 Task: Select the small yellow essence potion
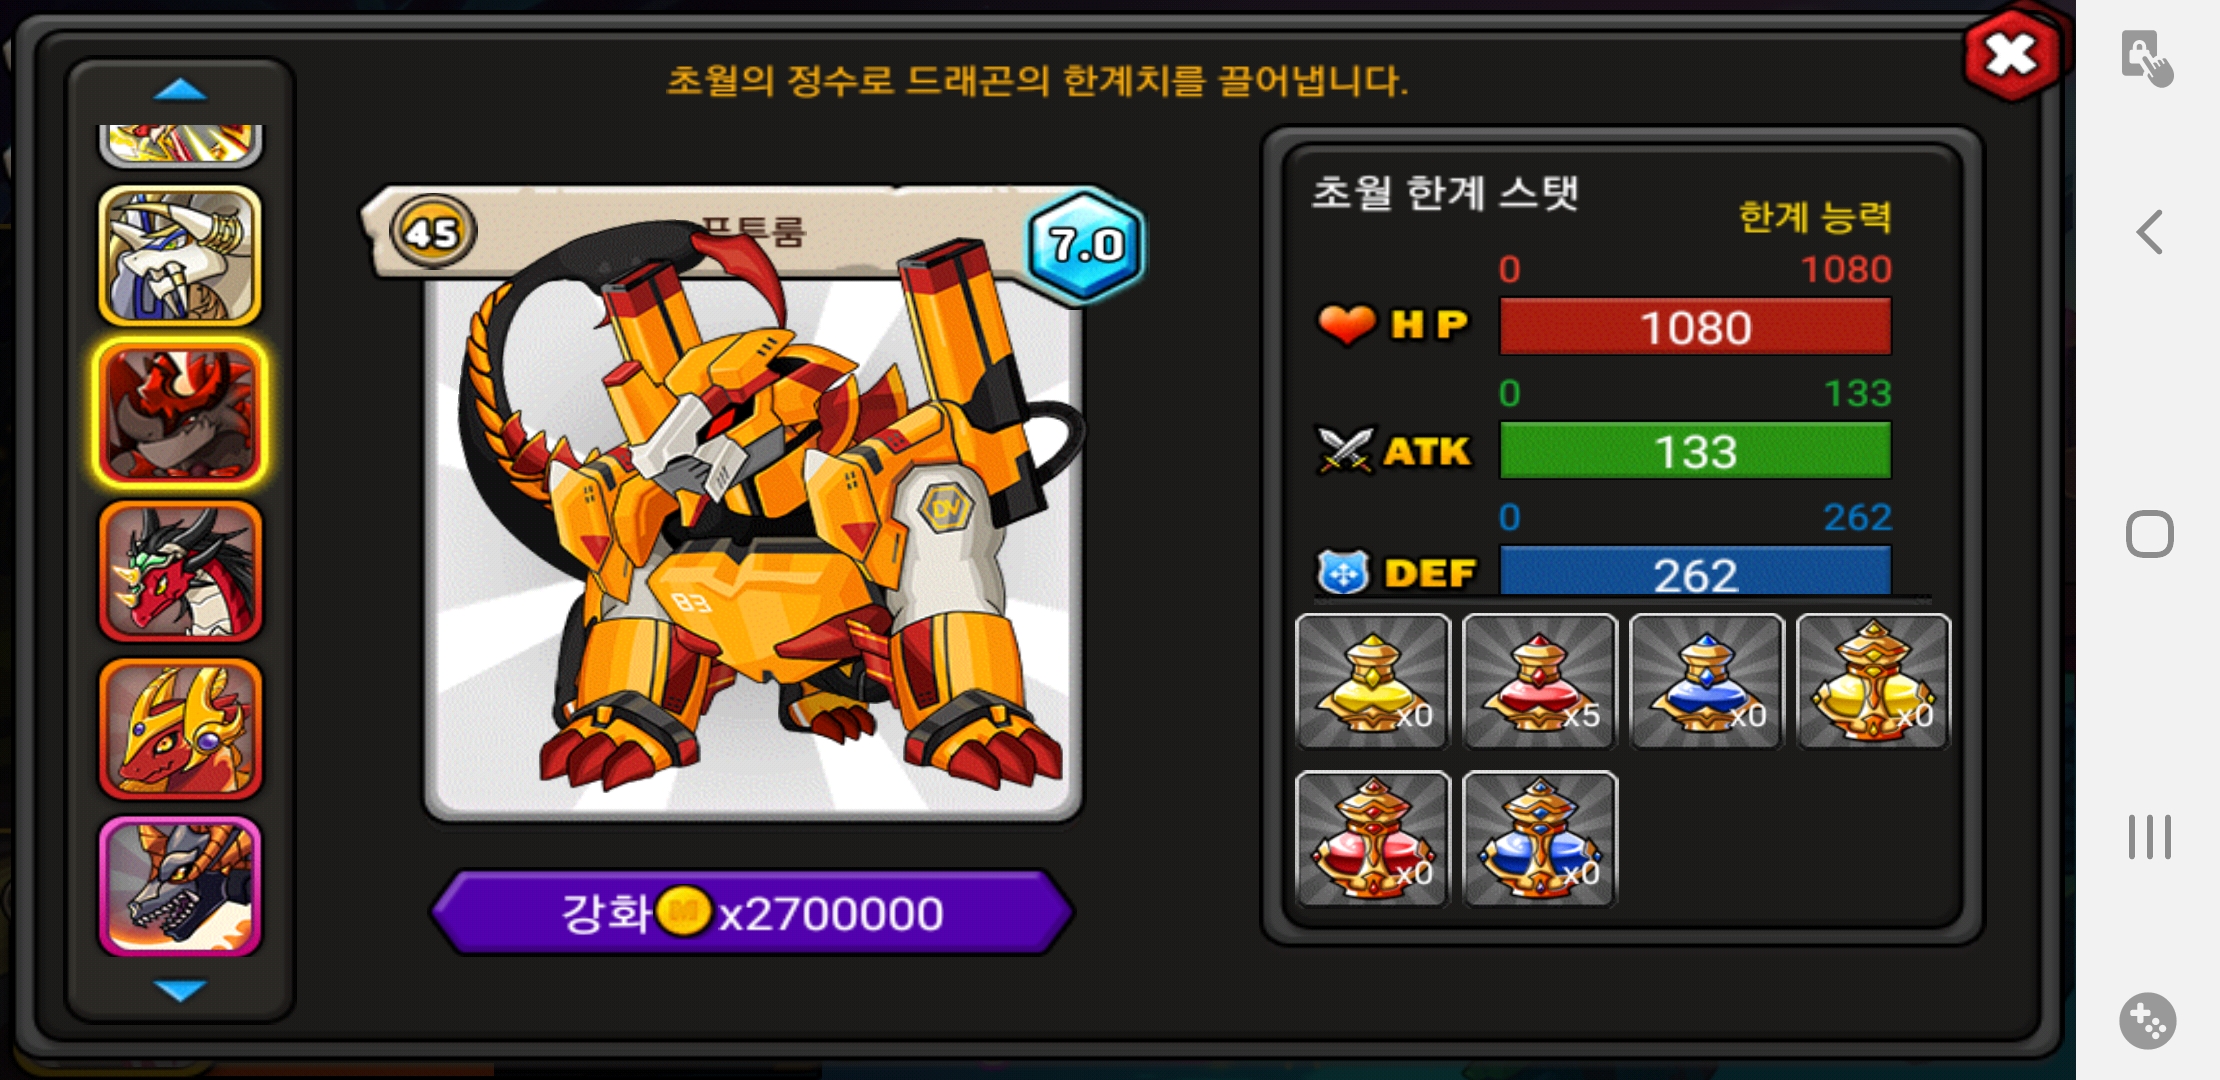pos(1372,681)
